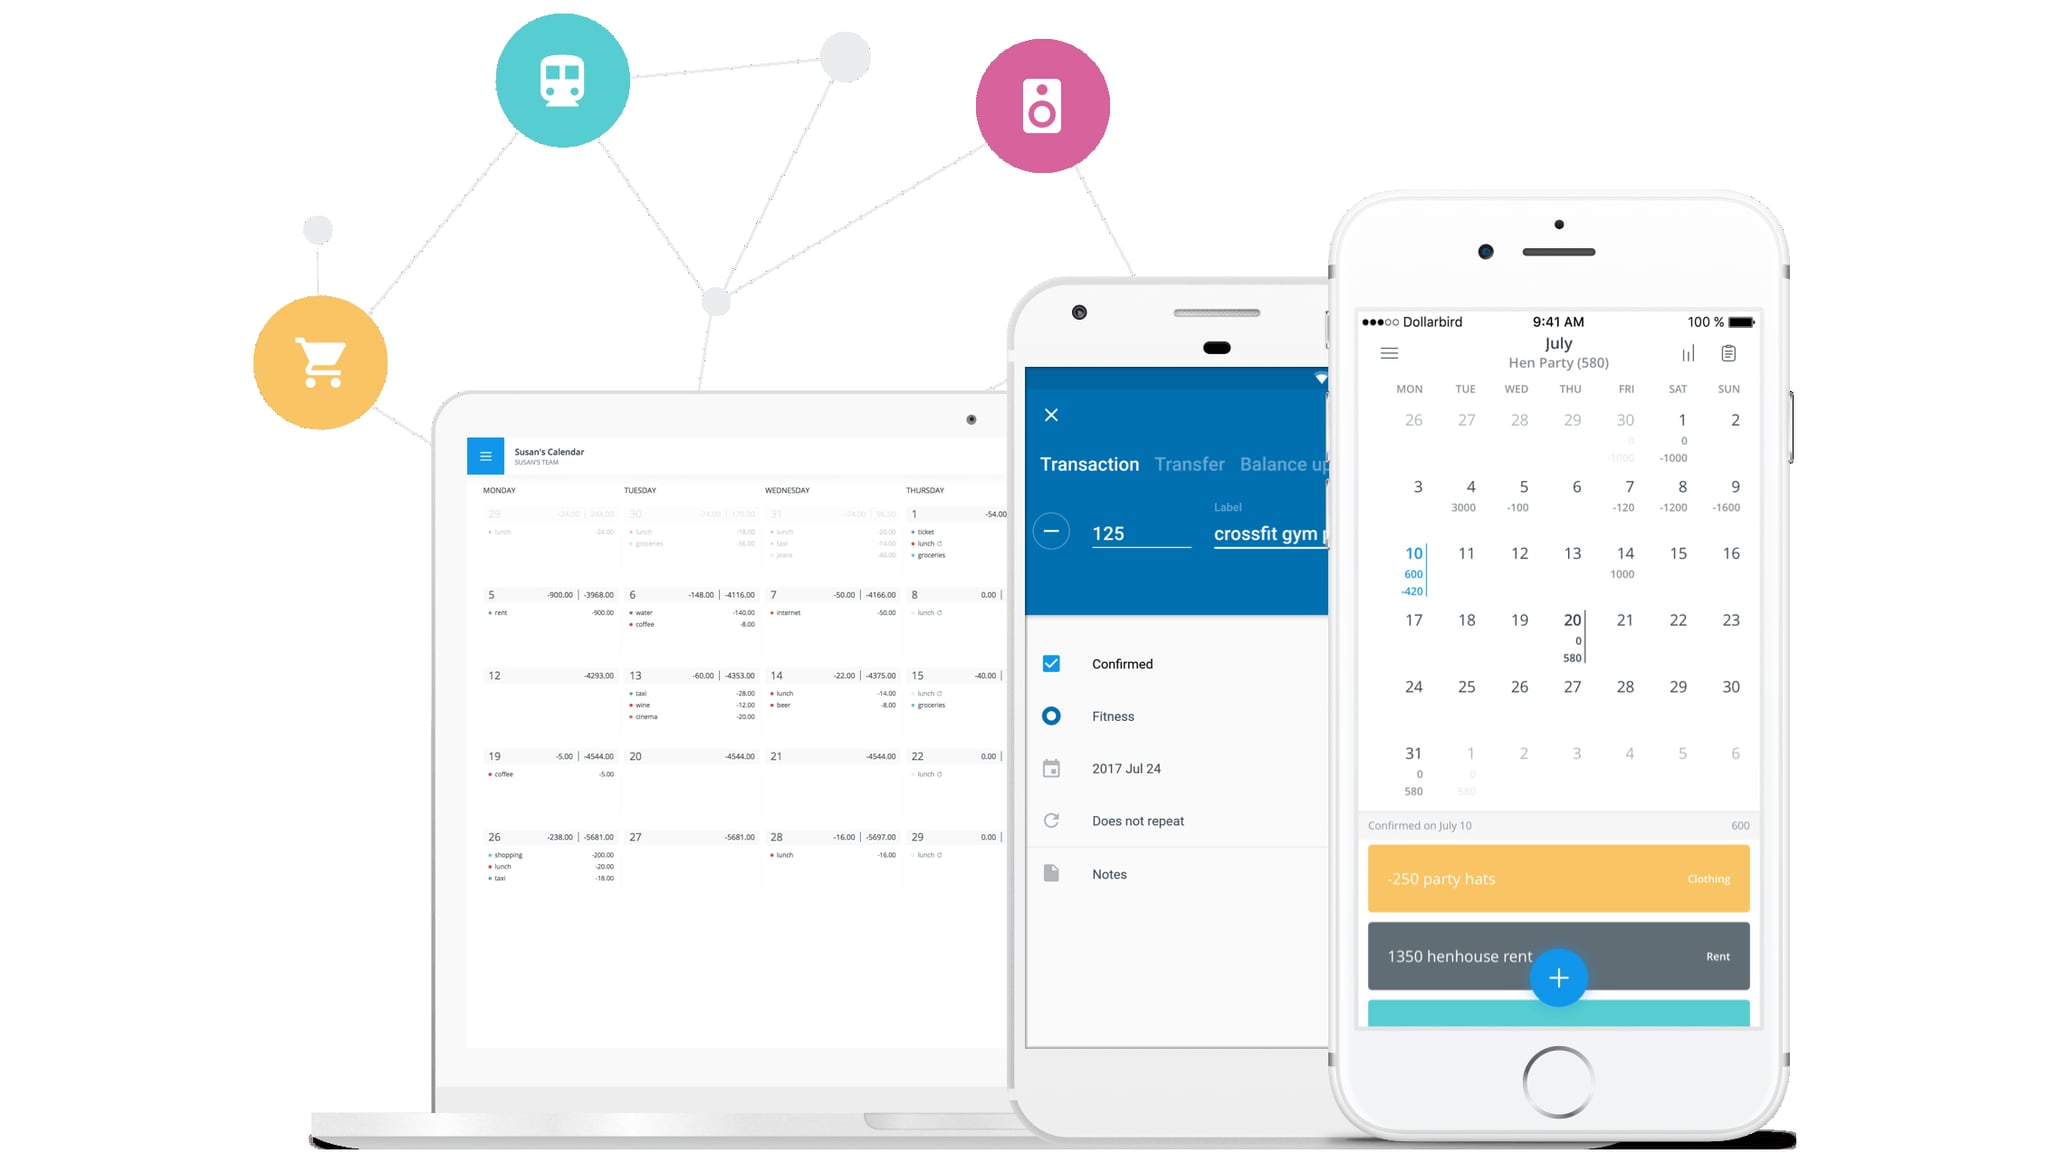Image resolution: width=2048 pixels, height=1163 pixels.
Task: Toggle the Confirmed checkbox in transaction
Action: [x=1051, y=662]
